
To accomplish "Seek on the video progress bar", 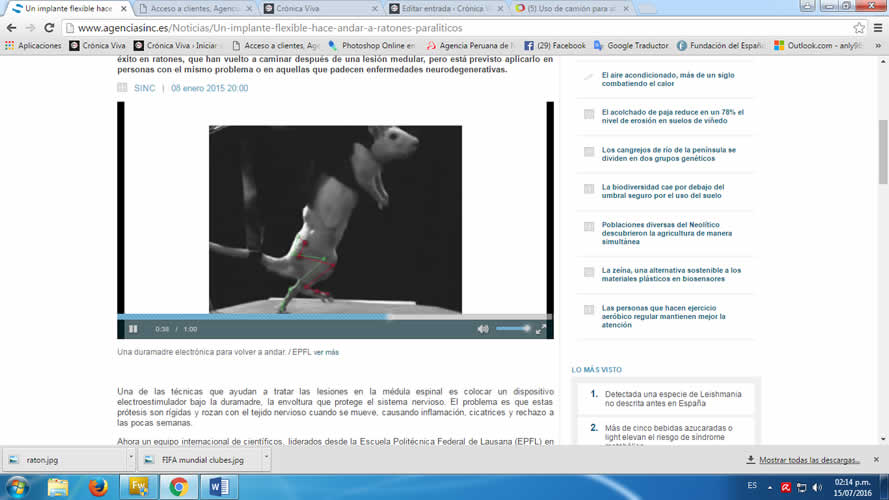I will coord(335,316).
